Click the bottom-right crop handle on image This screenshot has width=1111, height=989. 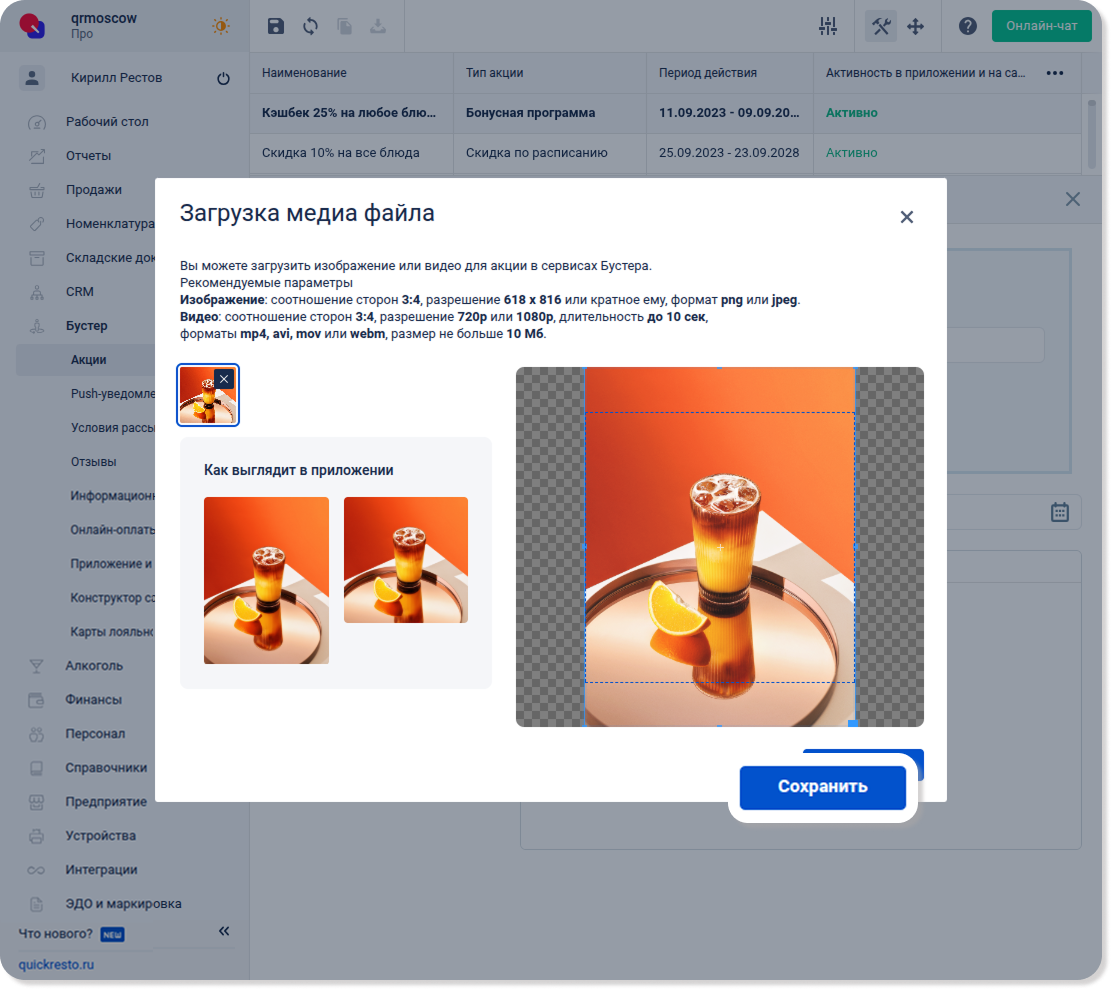[852, 722]
